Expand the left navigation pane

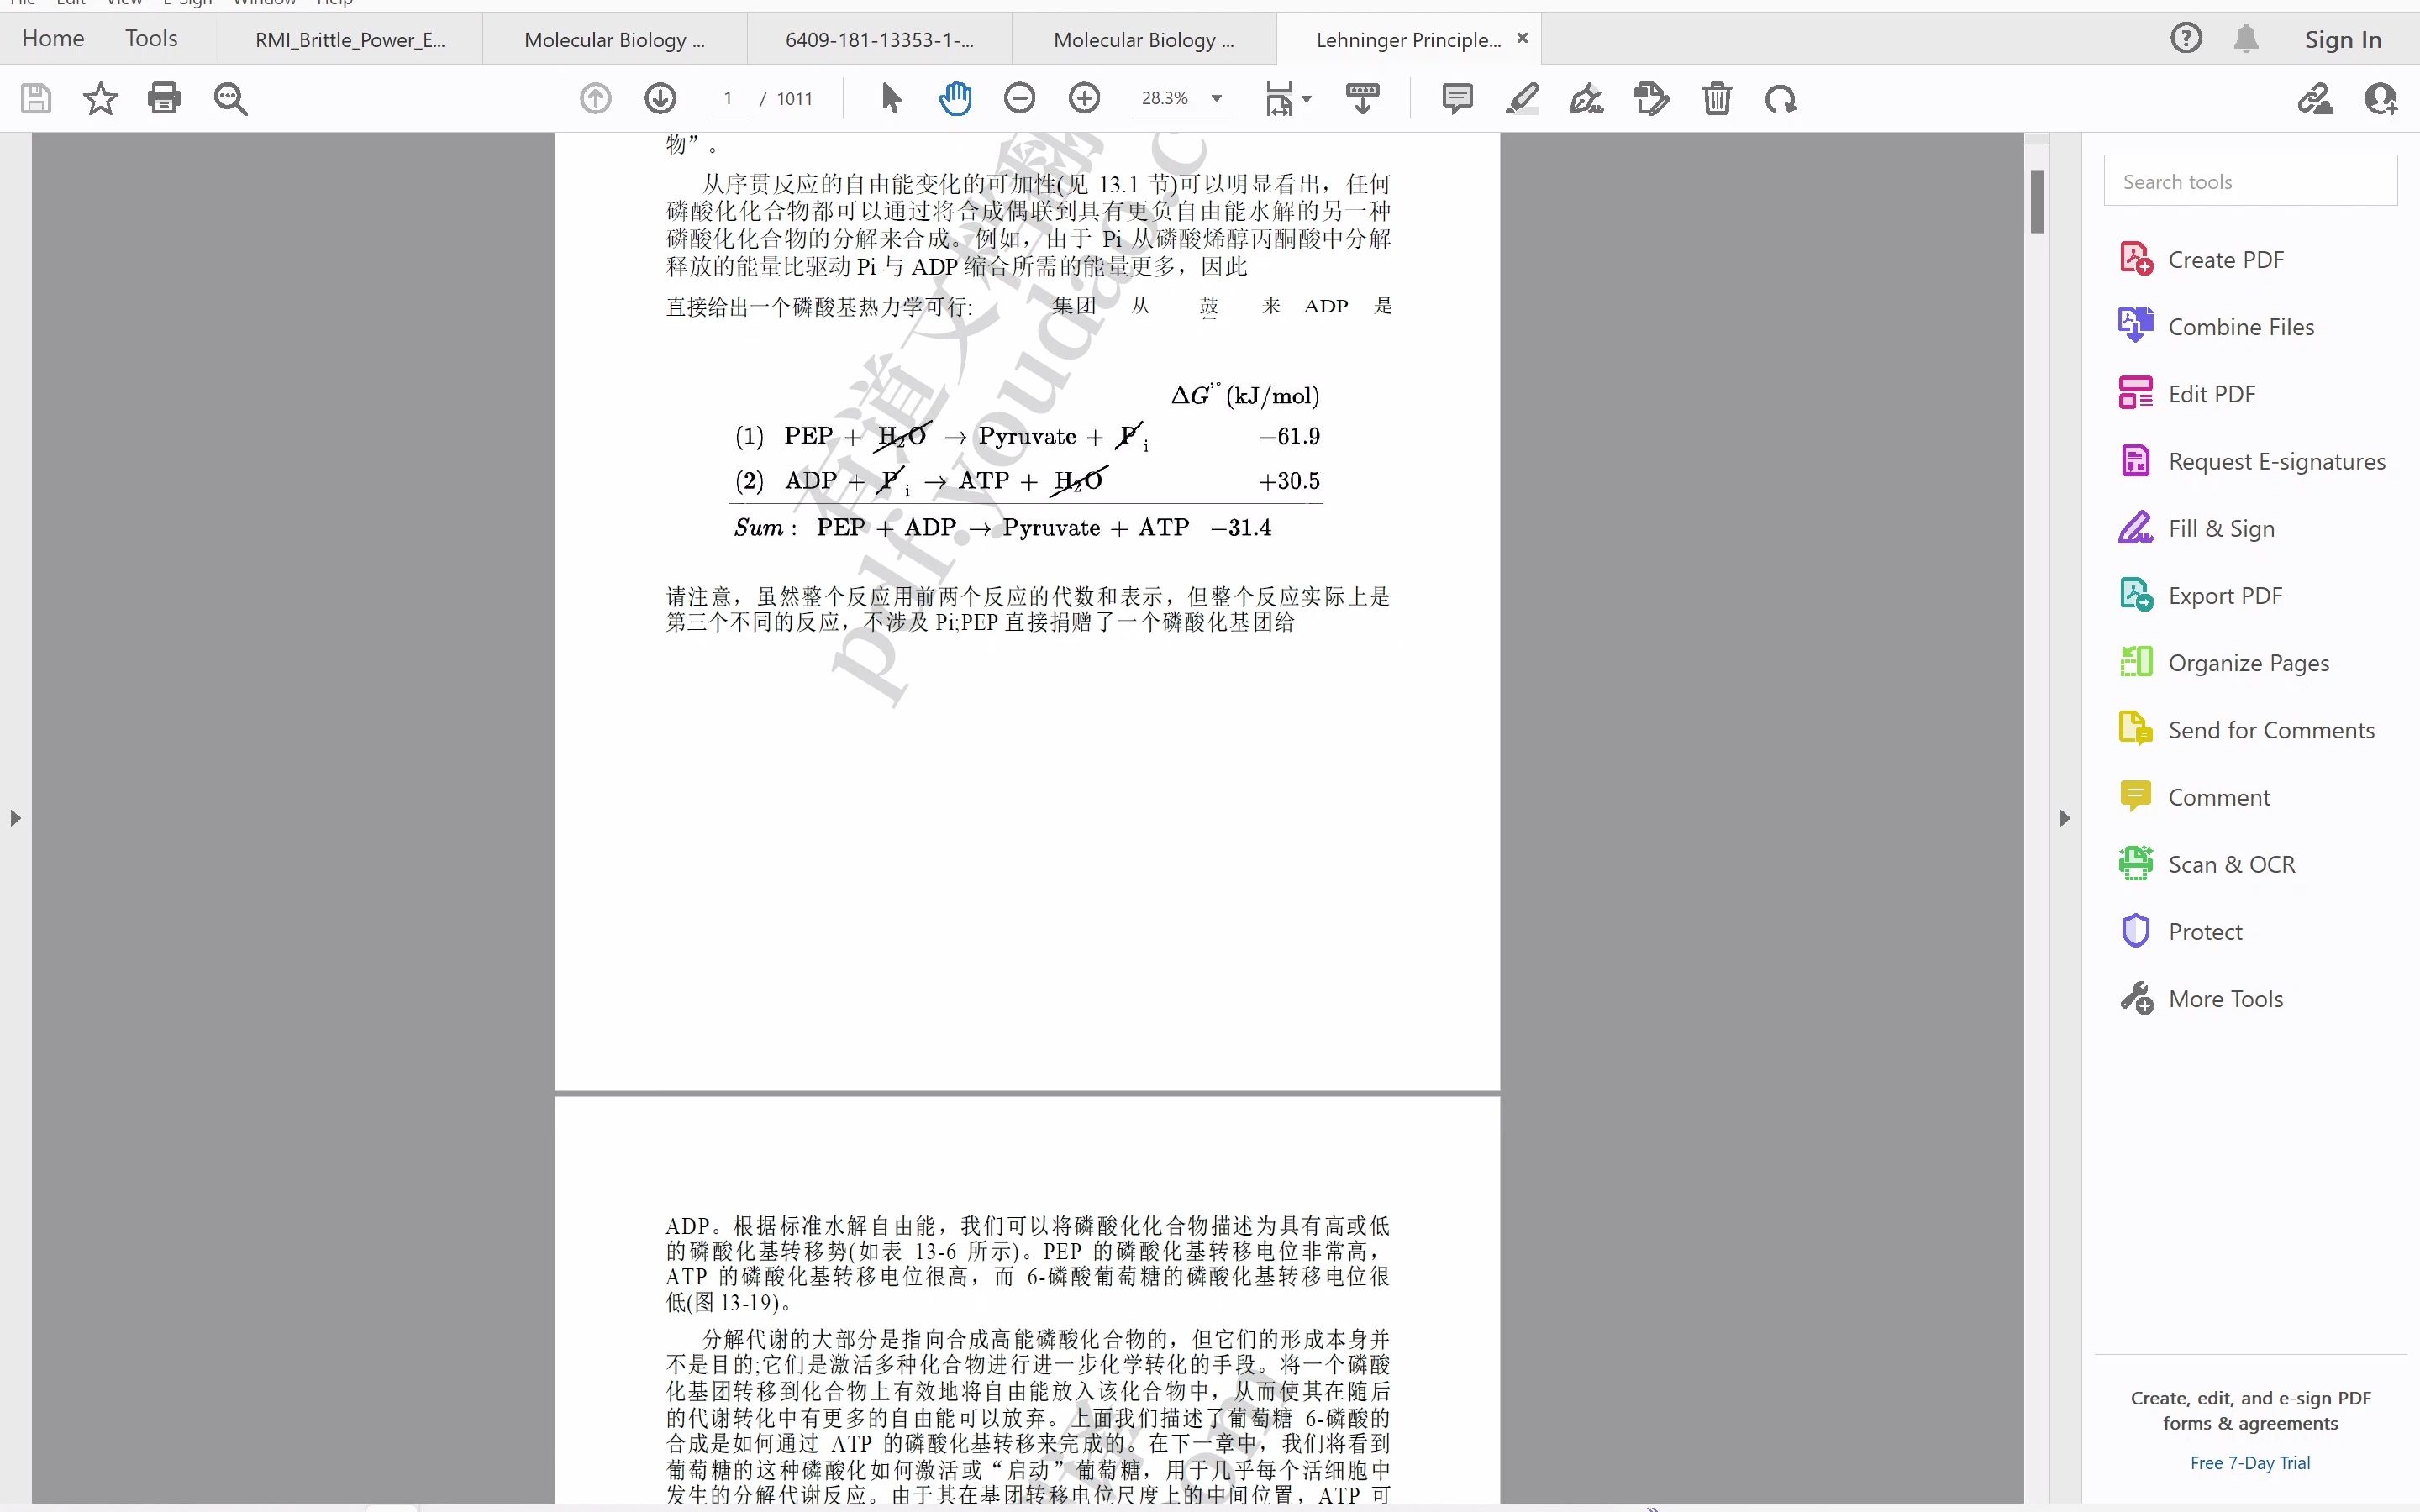tap(15, 818)
